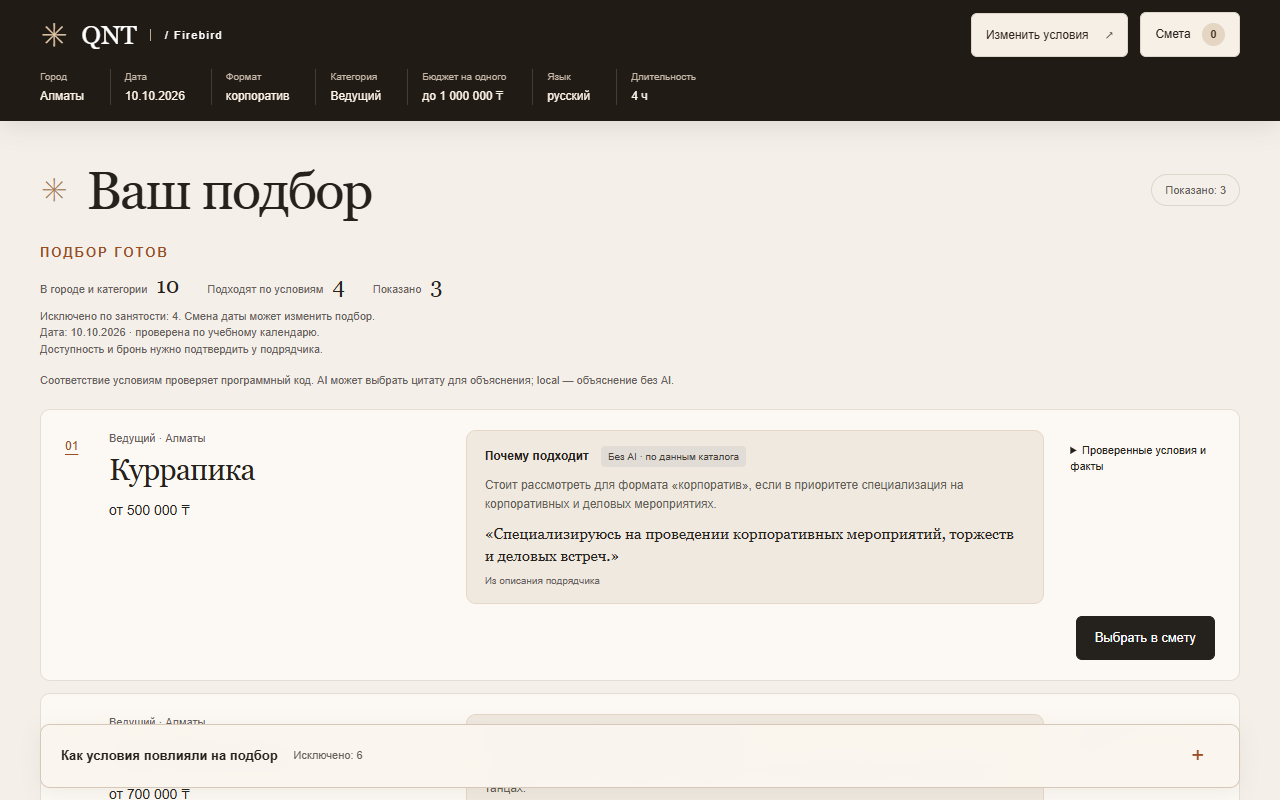
Task: Click the Firebird breadcrumb label
Action: (194, 35)
